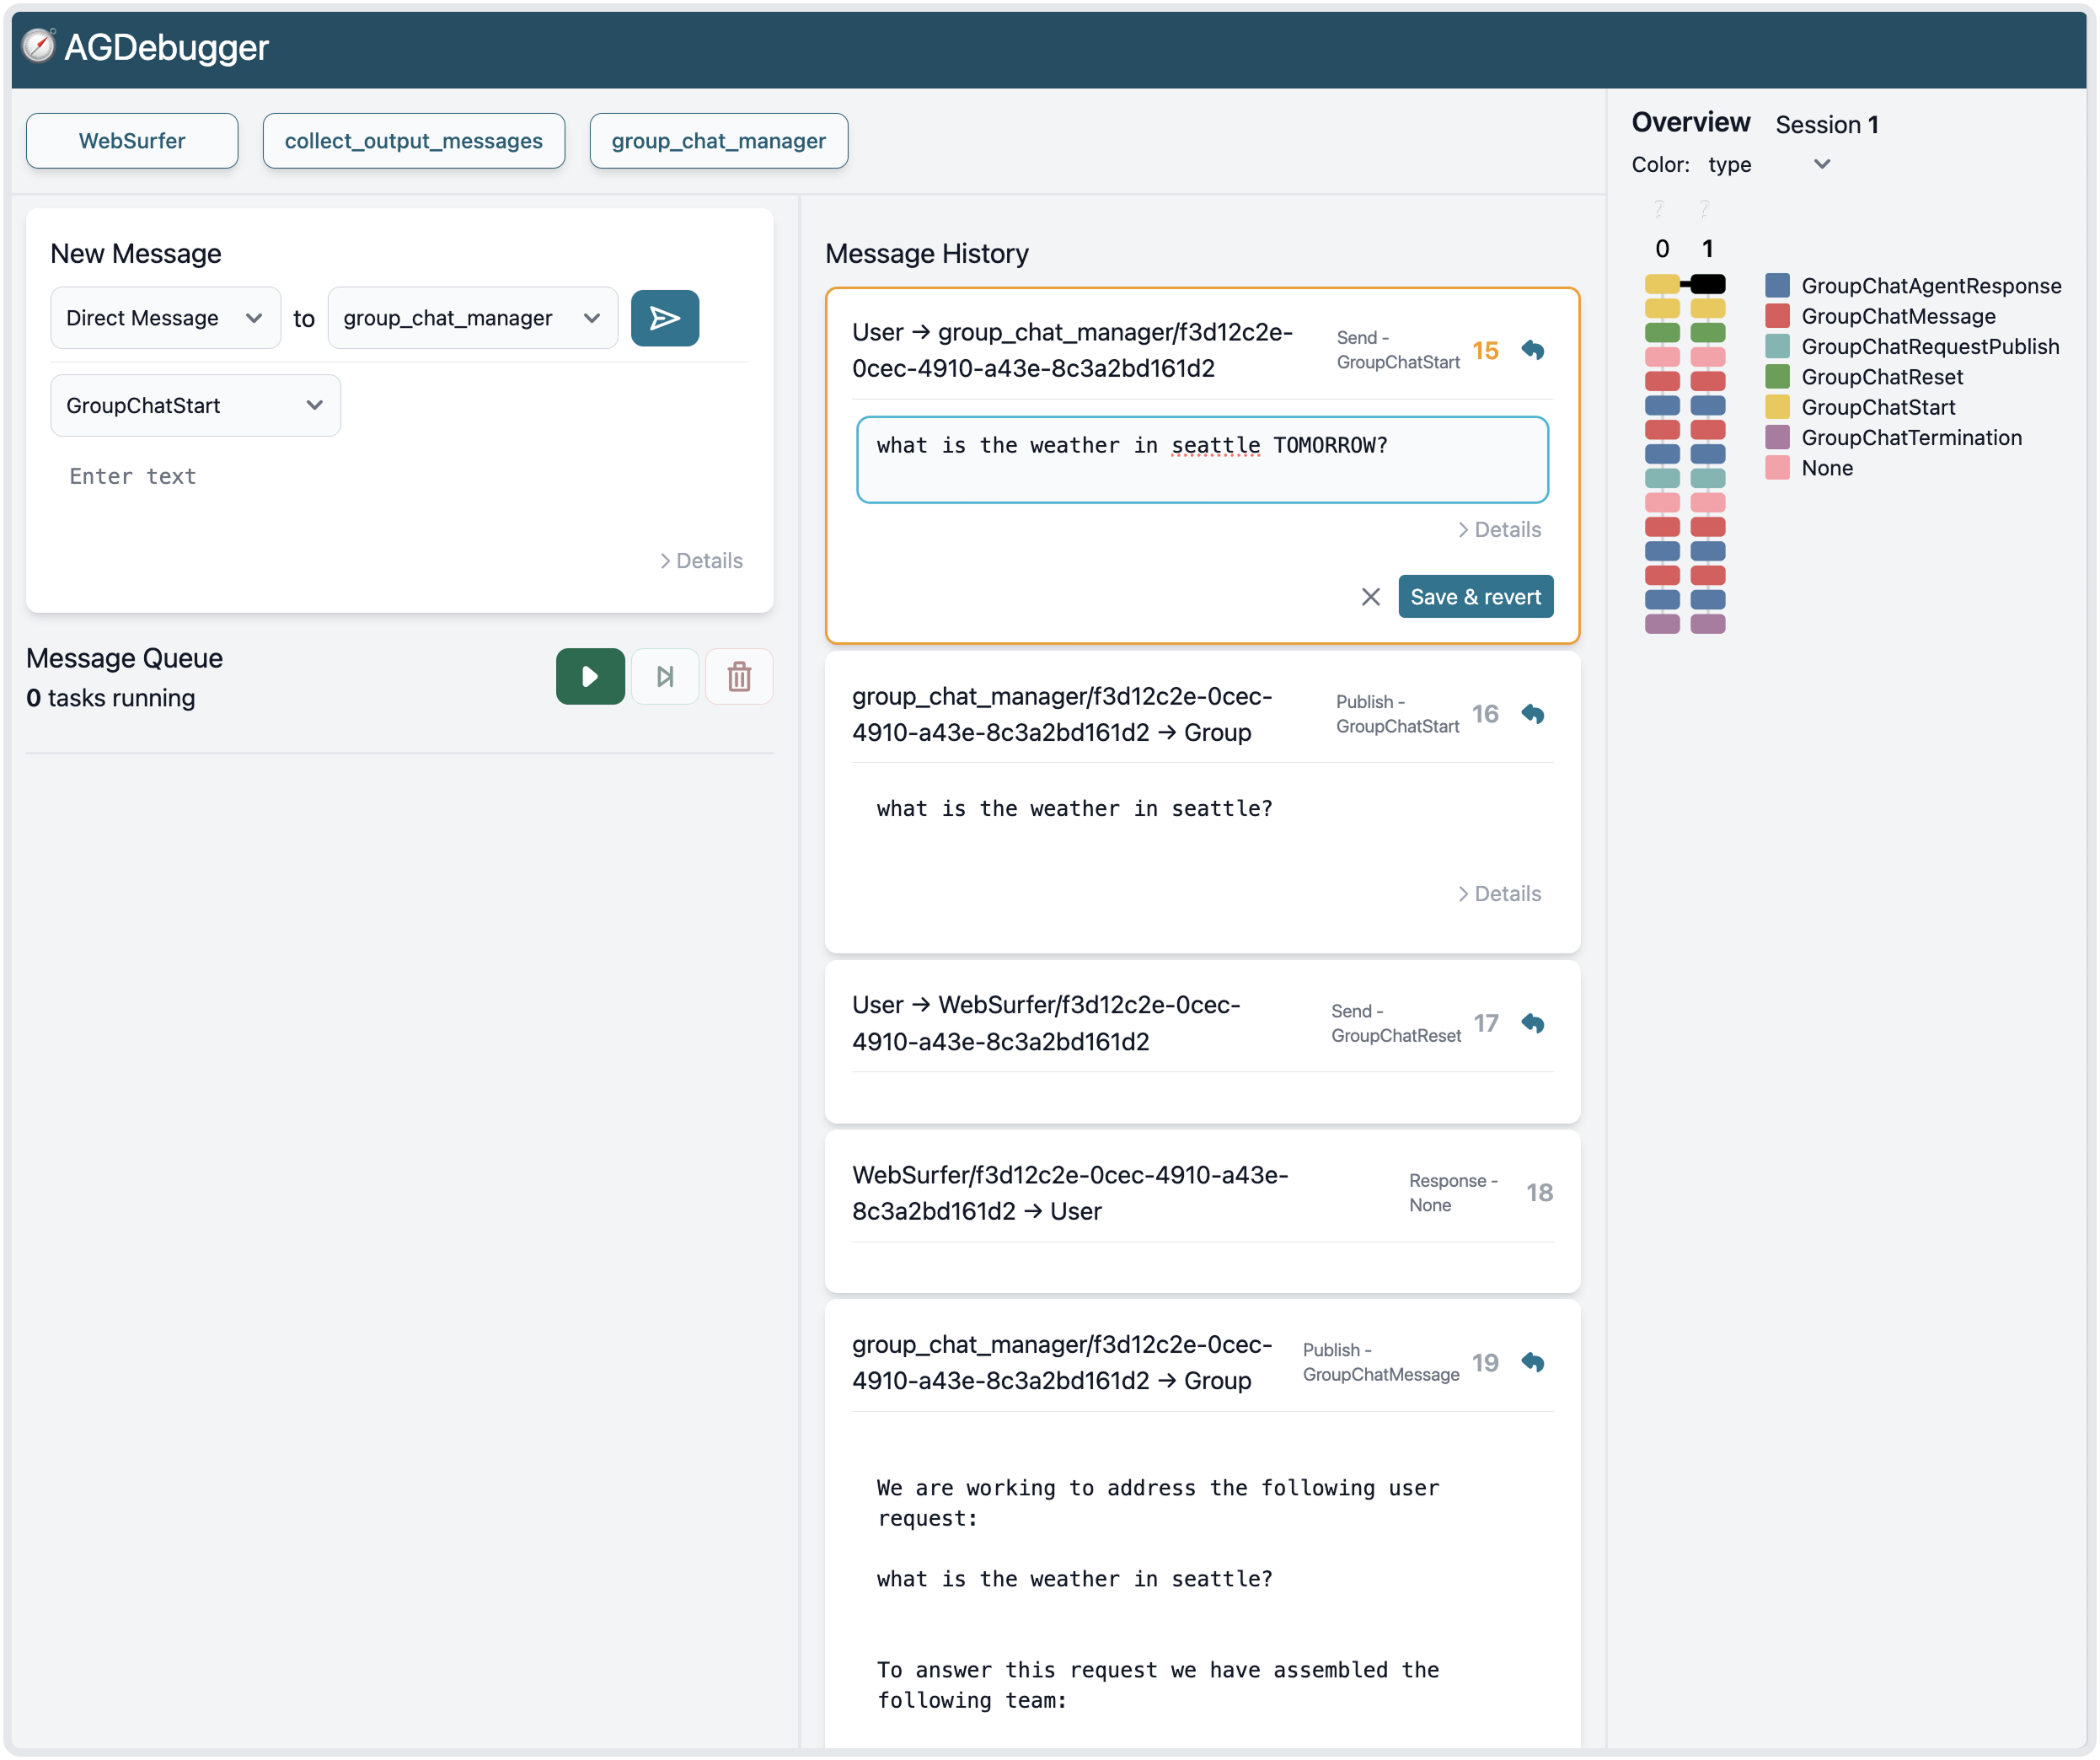Open the group_chat_manager recipient dropdown
Image resolution: width=2100 pixels, height=1760 pixels.
click(472, 318)
